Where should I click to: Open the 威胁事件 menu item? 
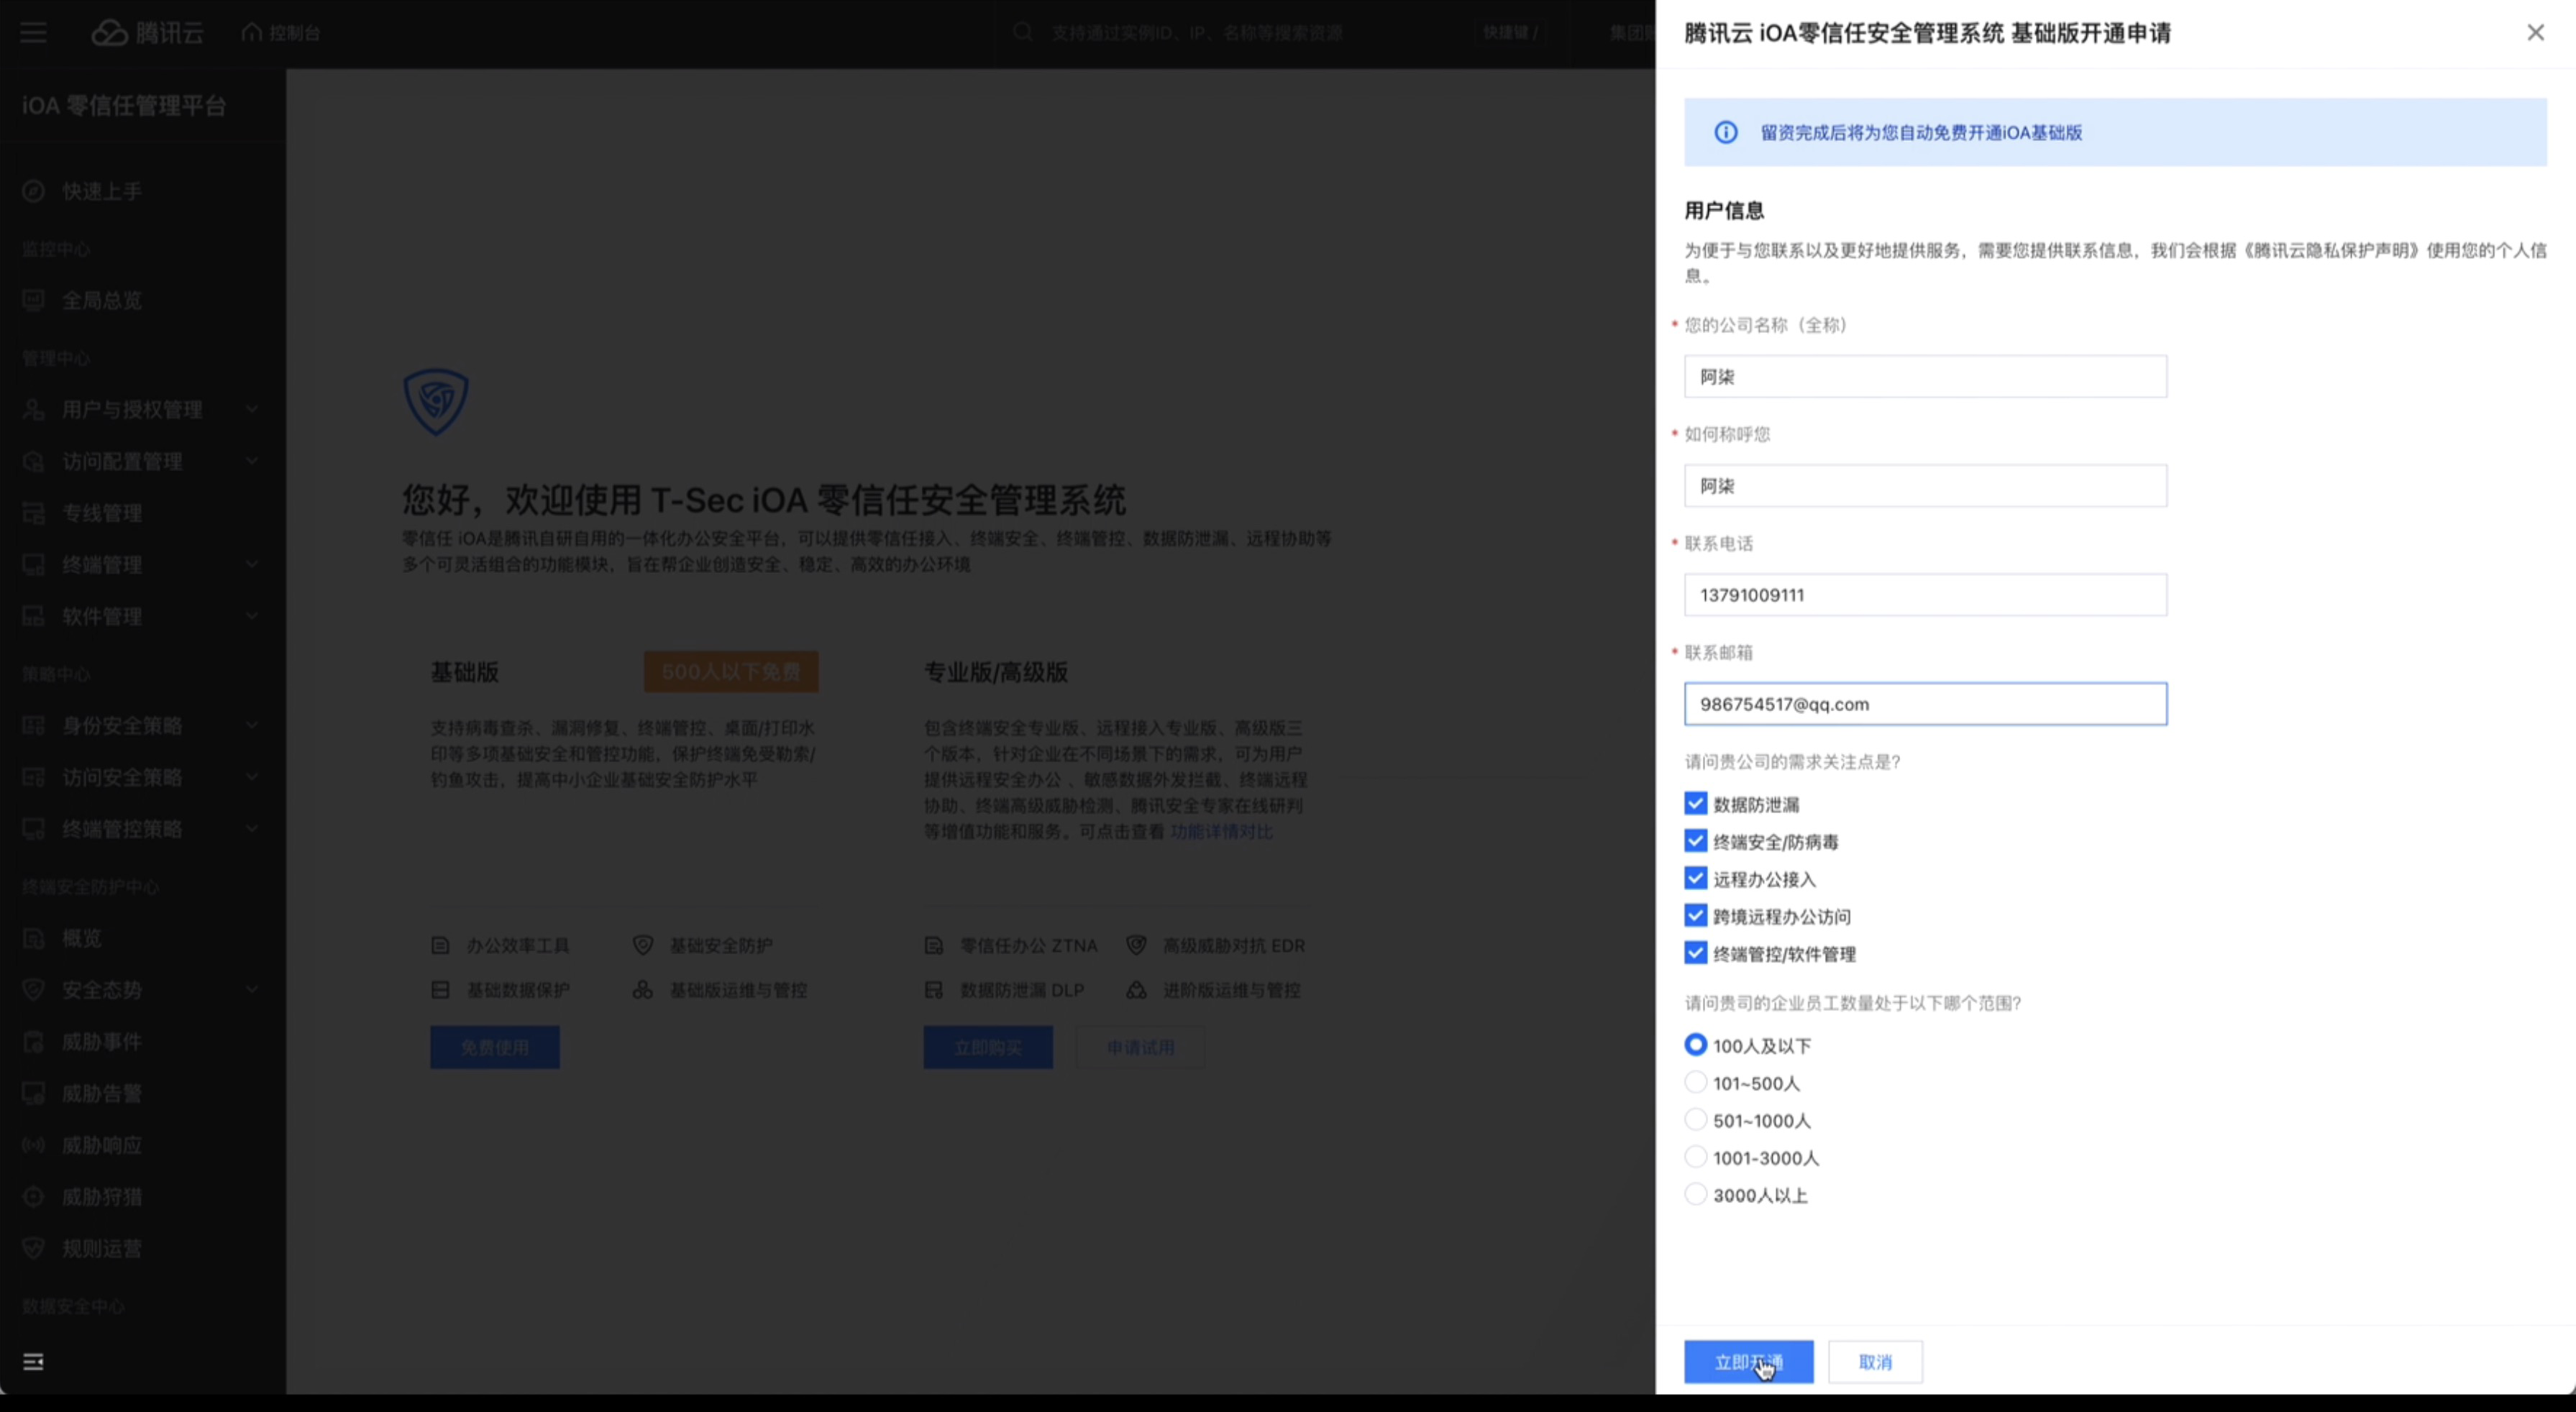coord(102,1041)
